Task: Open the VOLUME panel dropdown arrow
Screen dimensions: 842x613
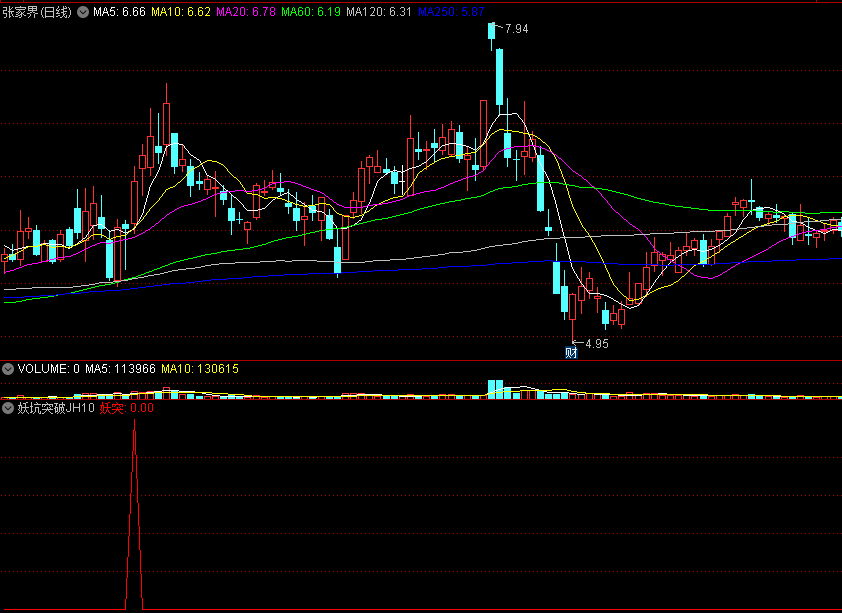Action: coord(8,369)
